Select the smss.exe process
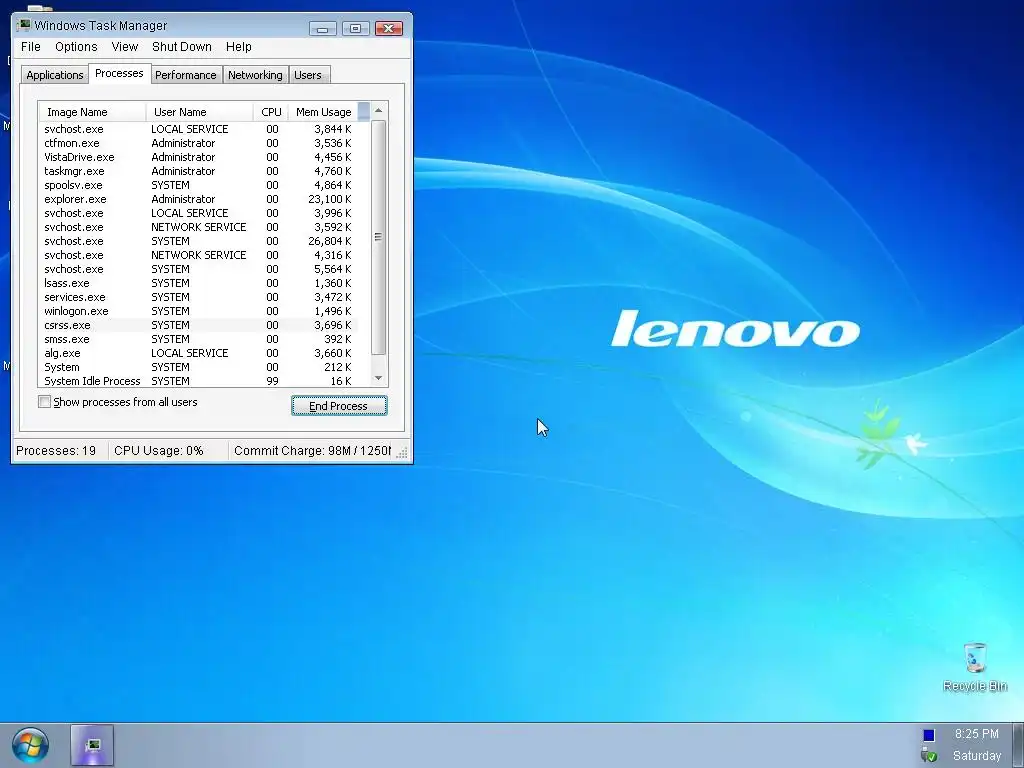 pos(198,339)
